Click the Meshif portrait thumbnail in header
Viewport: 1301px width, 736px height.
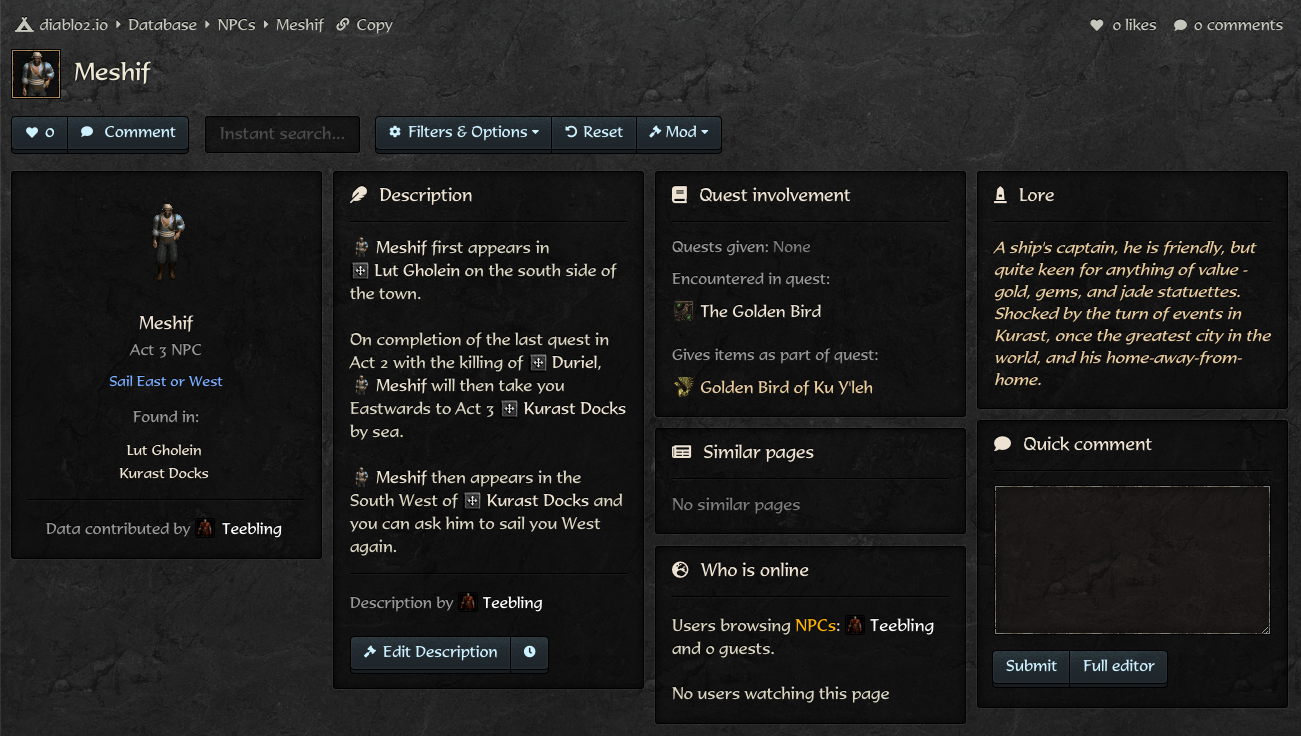[x=36, y=74]
